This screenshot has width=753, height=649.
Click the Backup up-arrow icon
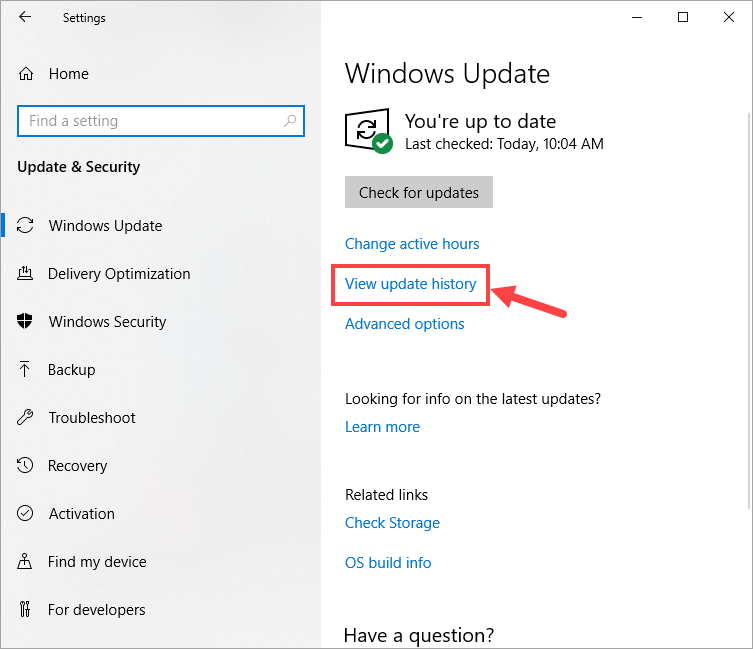click(x=24, y=369)
